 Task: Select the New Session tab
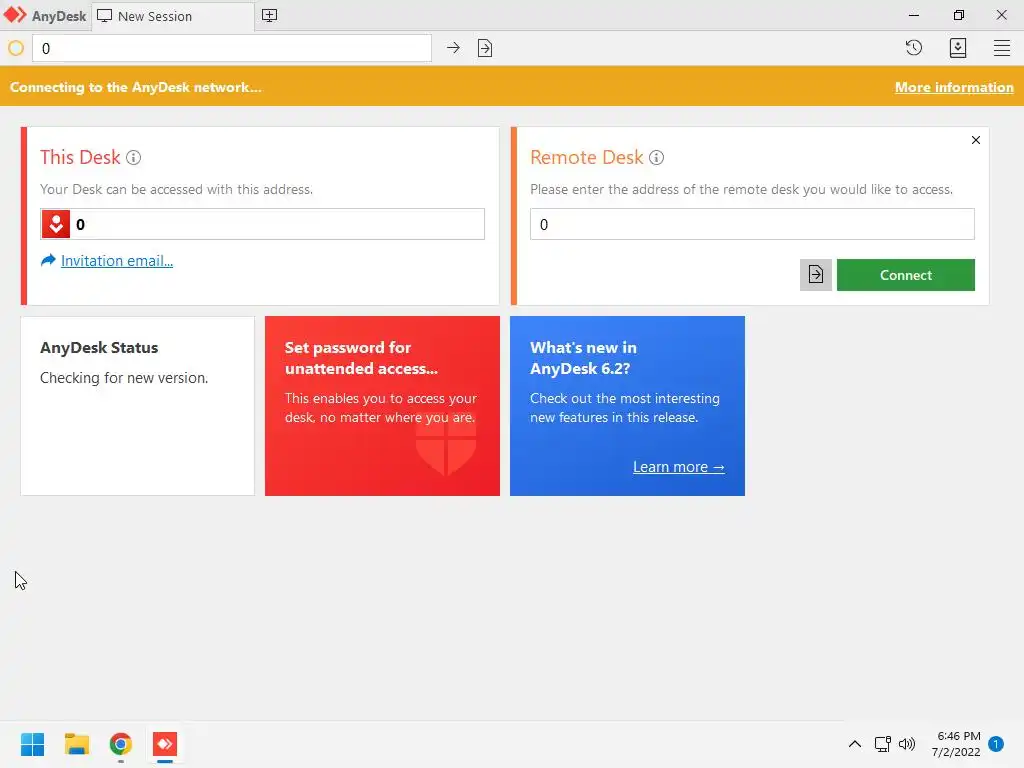tap(173, 16)
